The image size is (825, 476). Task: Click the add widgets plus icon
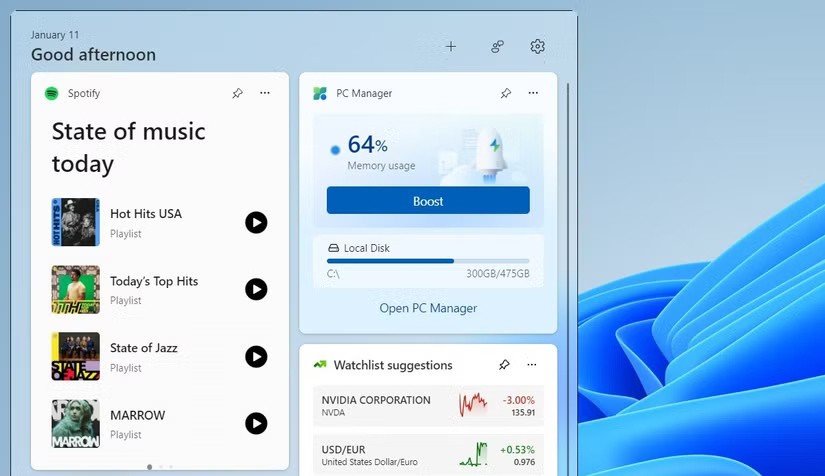coord(451,46)
